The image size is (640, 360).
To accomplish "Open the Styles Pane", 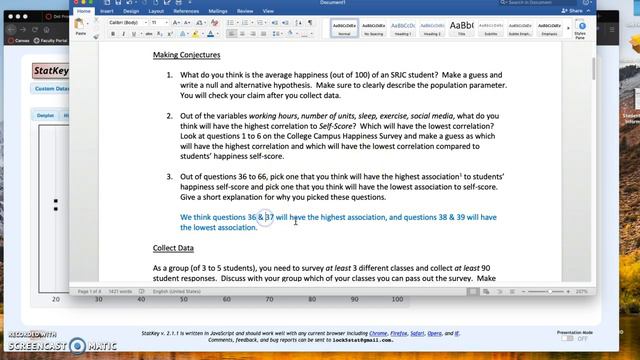I will 581,29.
